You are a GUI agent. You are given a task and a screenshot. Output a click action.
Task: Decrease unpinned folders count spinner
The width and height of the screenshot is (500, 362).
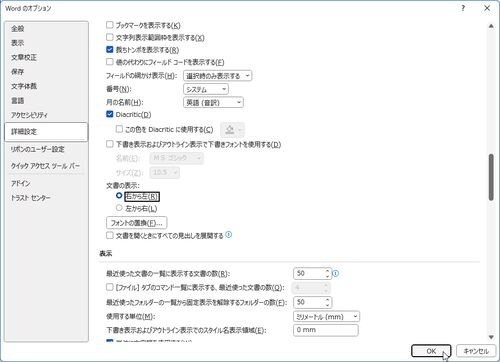click(328, 305)
